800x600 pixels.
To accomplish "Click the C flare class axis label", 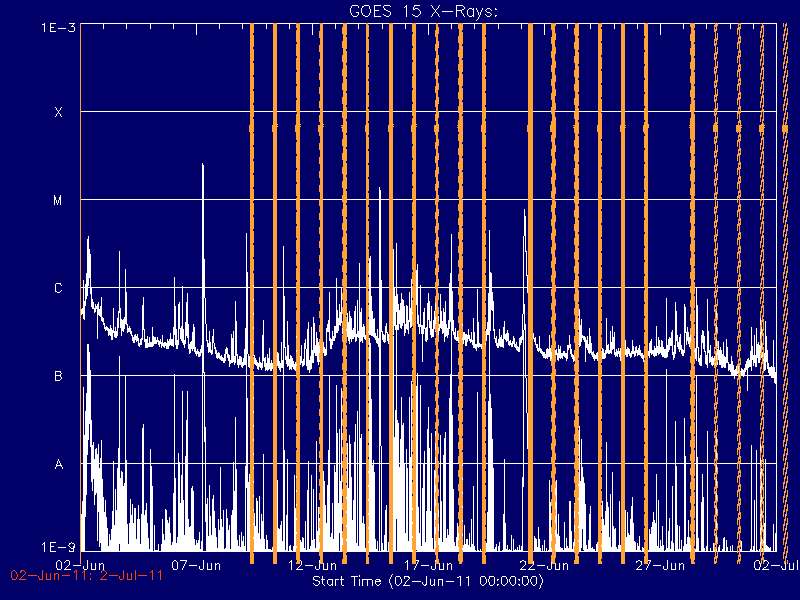I will pos(58,288).
